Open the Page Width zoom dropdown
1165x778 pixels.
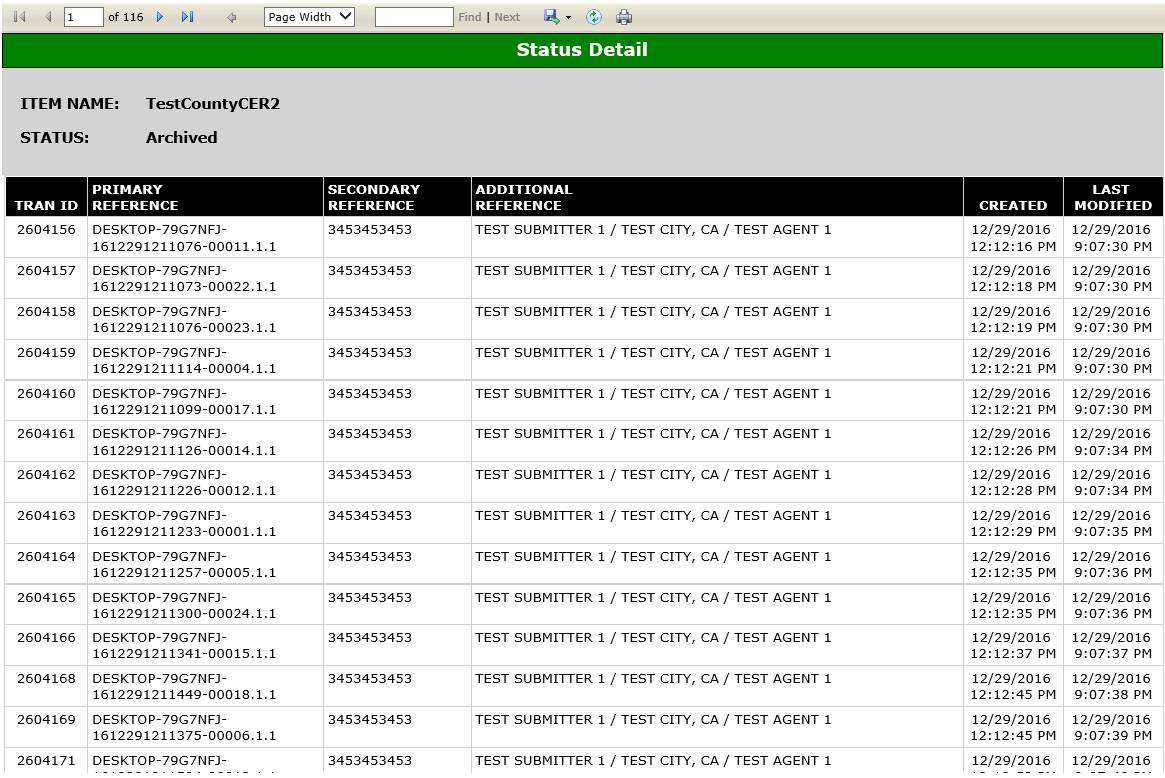(310, 17)
